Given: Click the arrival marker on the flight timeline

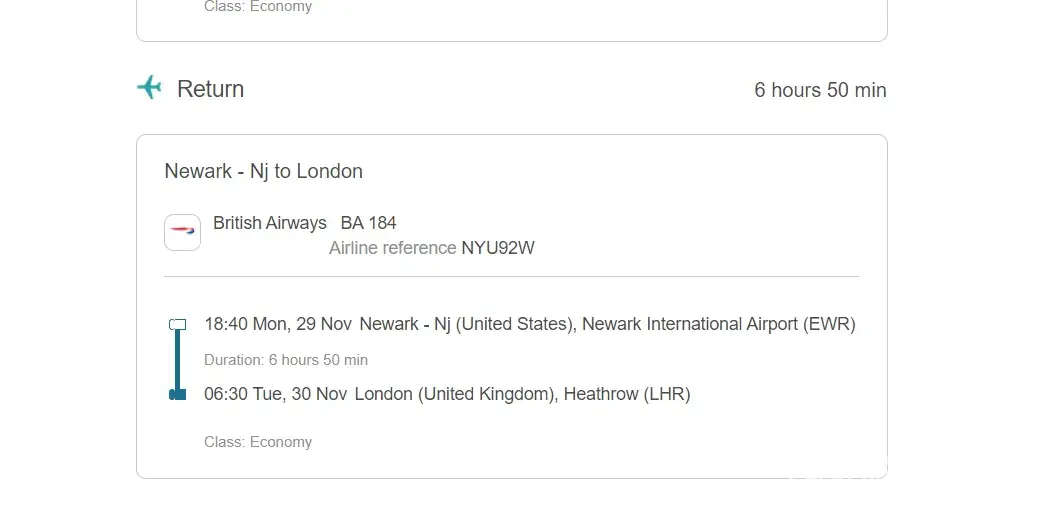Looking at the screenshot, I should [x=178, y=394].
